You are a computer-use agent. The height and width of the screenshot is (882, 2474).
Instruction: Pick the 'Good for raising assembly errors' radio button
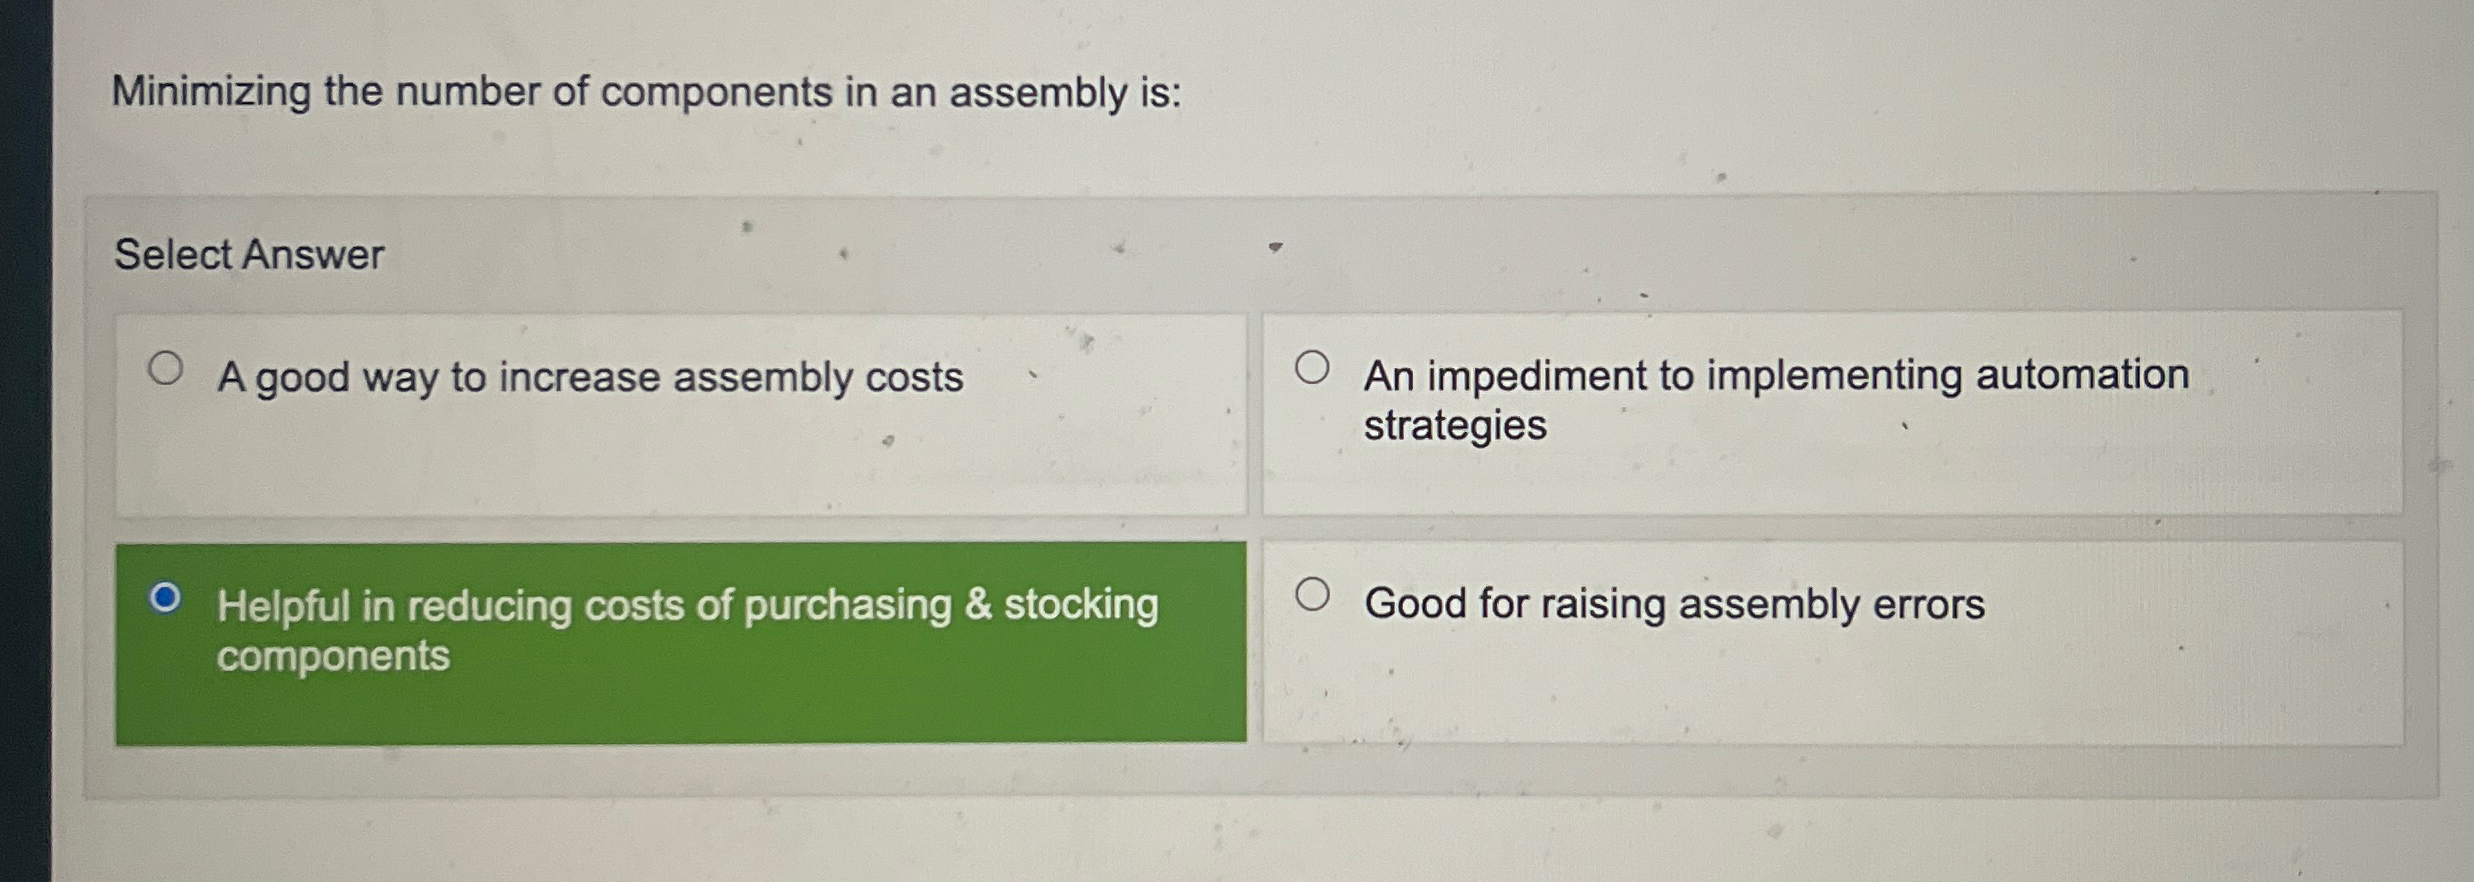tap(1312, 595)
